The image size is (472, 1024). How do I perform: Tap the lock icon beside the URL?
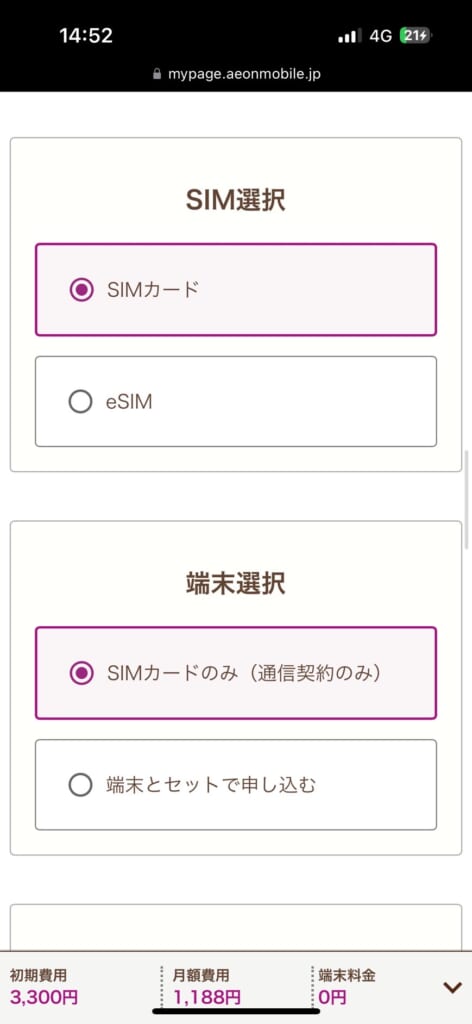[156, 74]
